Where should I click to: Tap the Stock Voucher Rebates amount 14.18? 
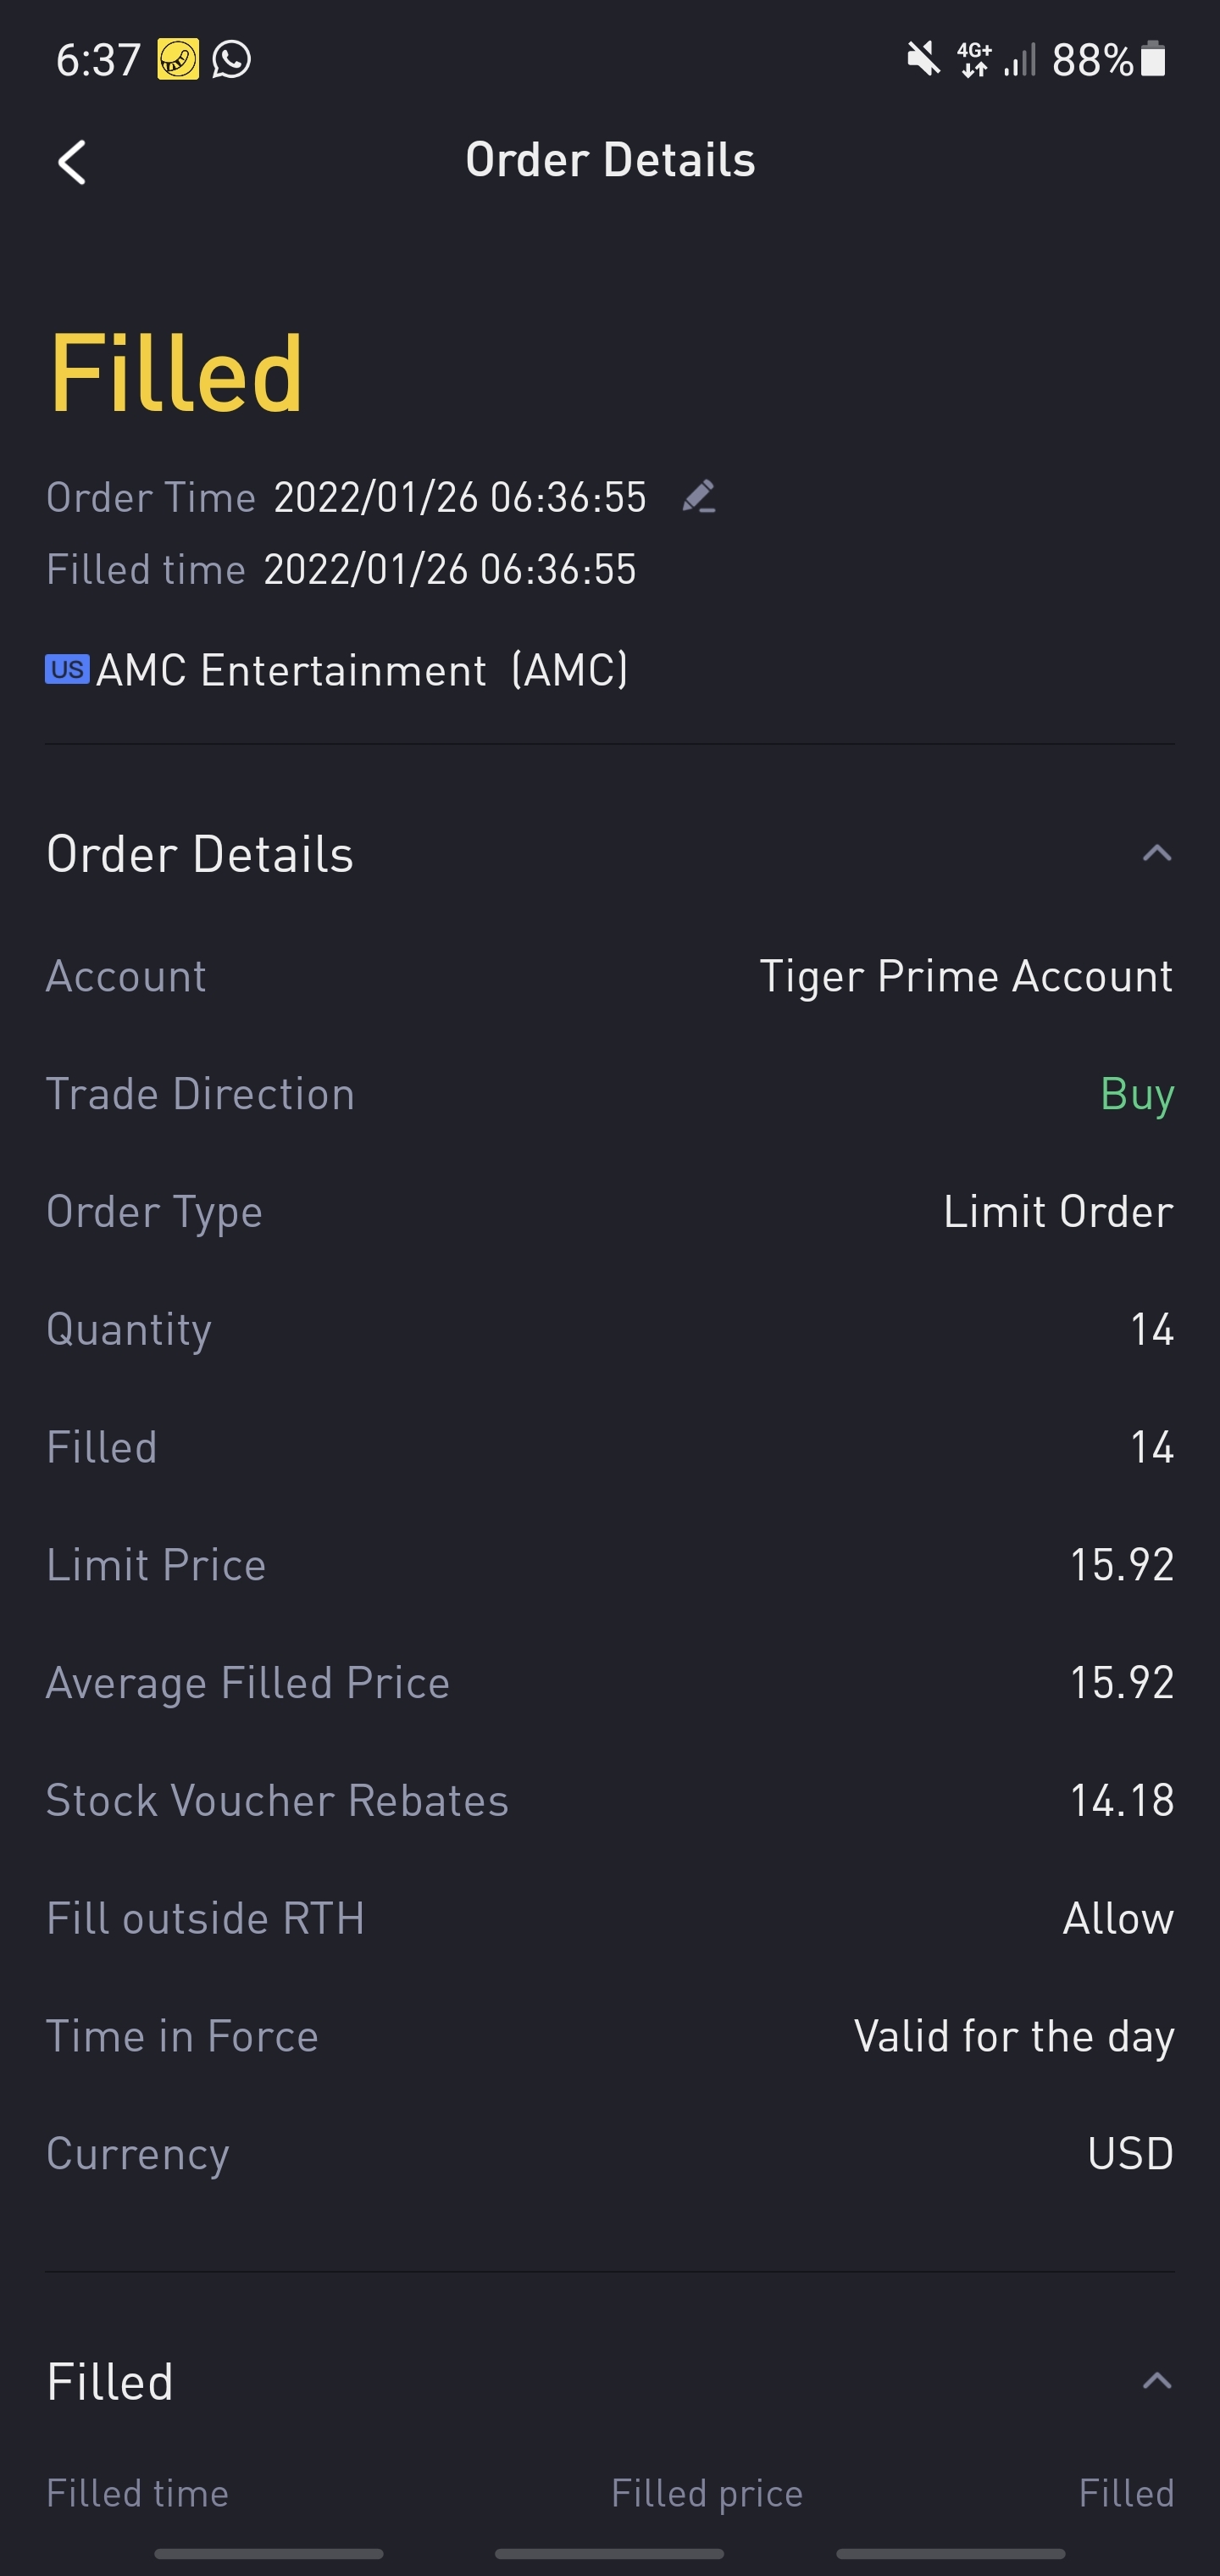[1121, 1800]
